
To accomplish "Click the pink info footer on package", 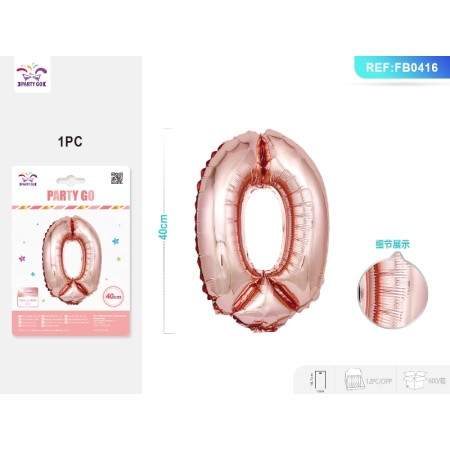I will 71,323.
